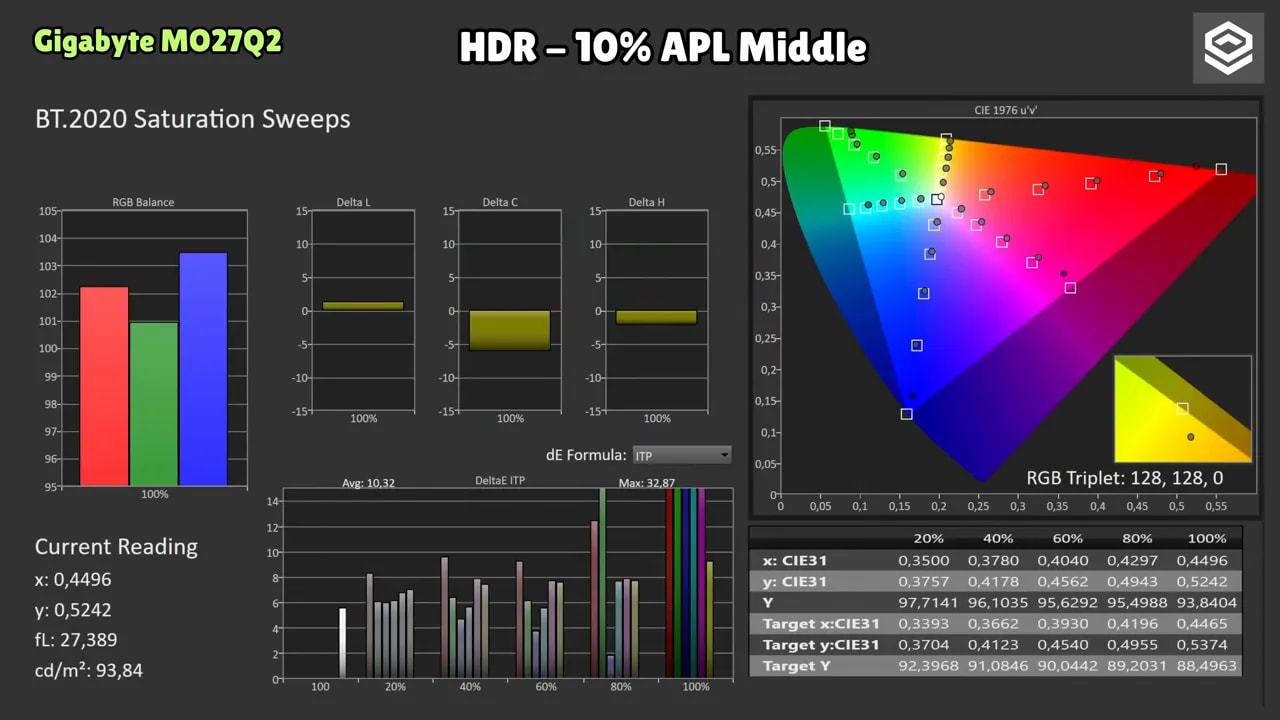The width and height of the screenshot is (1280, 720).
Task: Click the "RGB Balance" chart title
Action: click(x=143, y=202)
